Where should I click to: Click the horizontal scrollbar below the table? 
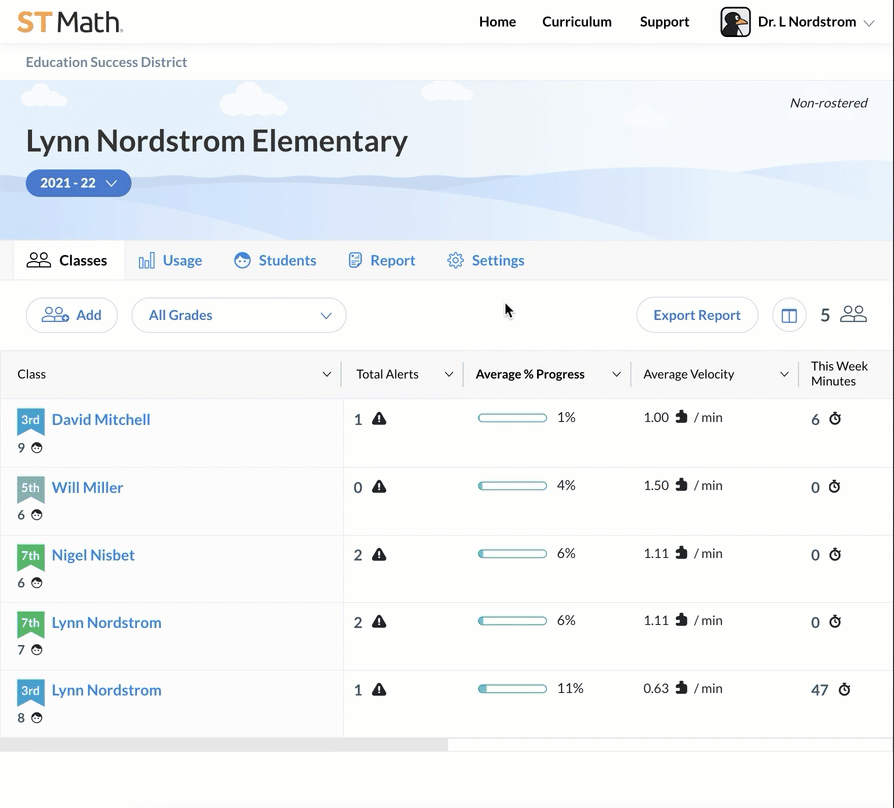click(x=224, y=745)
